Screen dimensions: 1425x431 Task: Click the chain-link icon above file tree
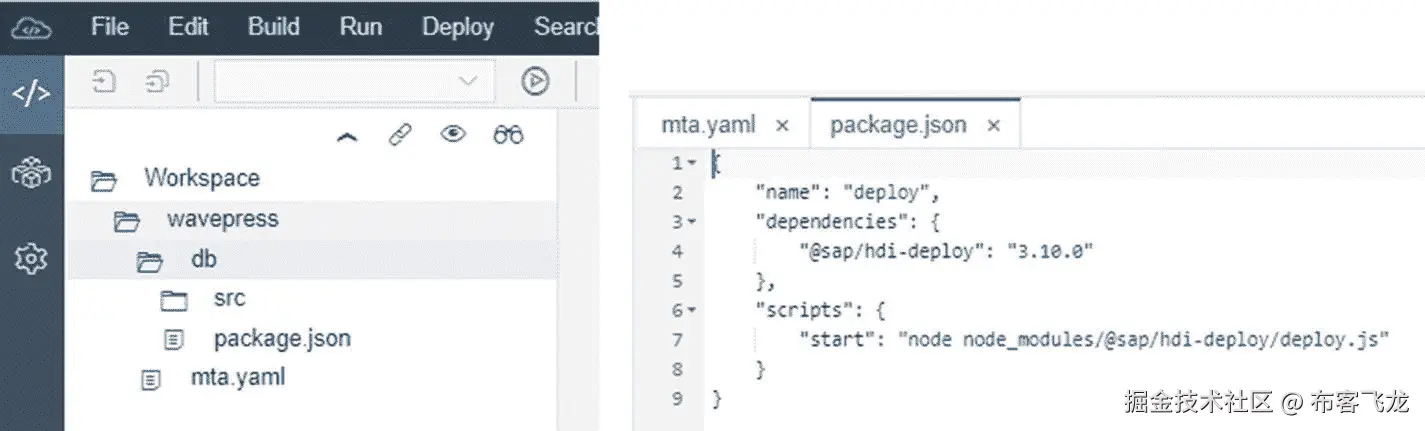pyautogui.click(x=400, y=135)
